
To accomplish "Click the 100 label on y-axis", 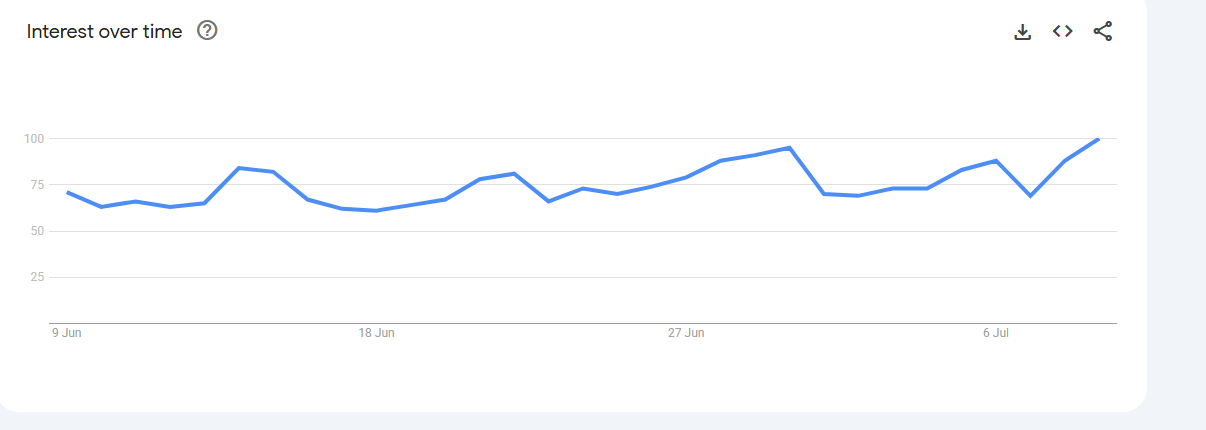I will pyautogui.click(x=35, y=138).
